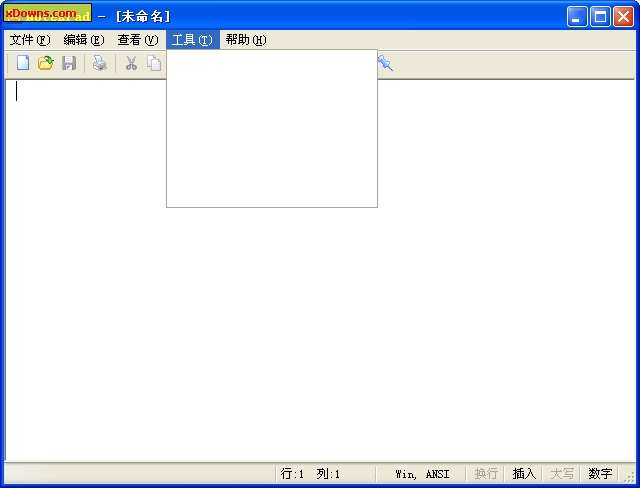This screenshot has width=640, height=488.
Task: Open the 编辑(E) menu
Action: [x=84, y=40]
